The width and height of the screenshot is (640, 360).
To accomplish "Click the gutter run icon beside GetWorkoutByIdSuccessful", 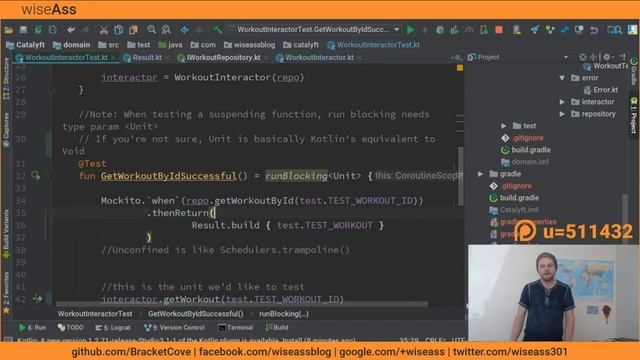I will (36, 176).
